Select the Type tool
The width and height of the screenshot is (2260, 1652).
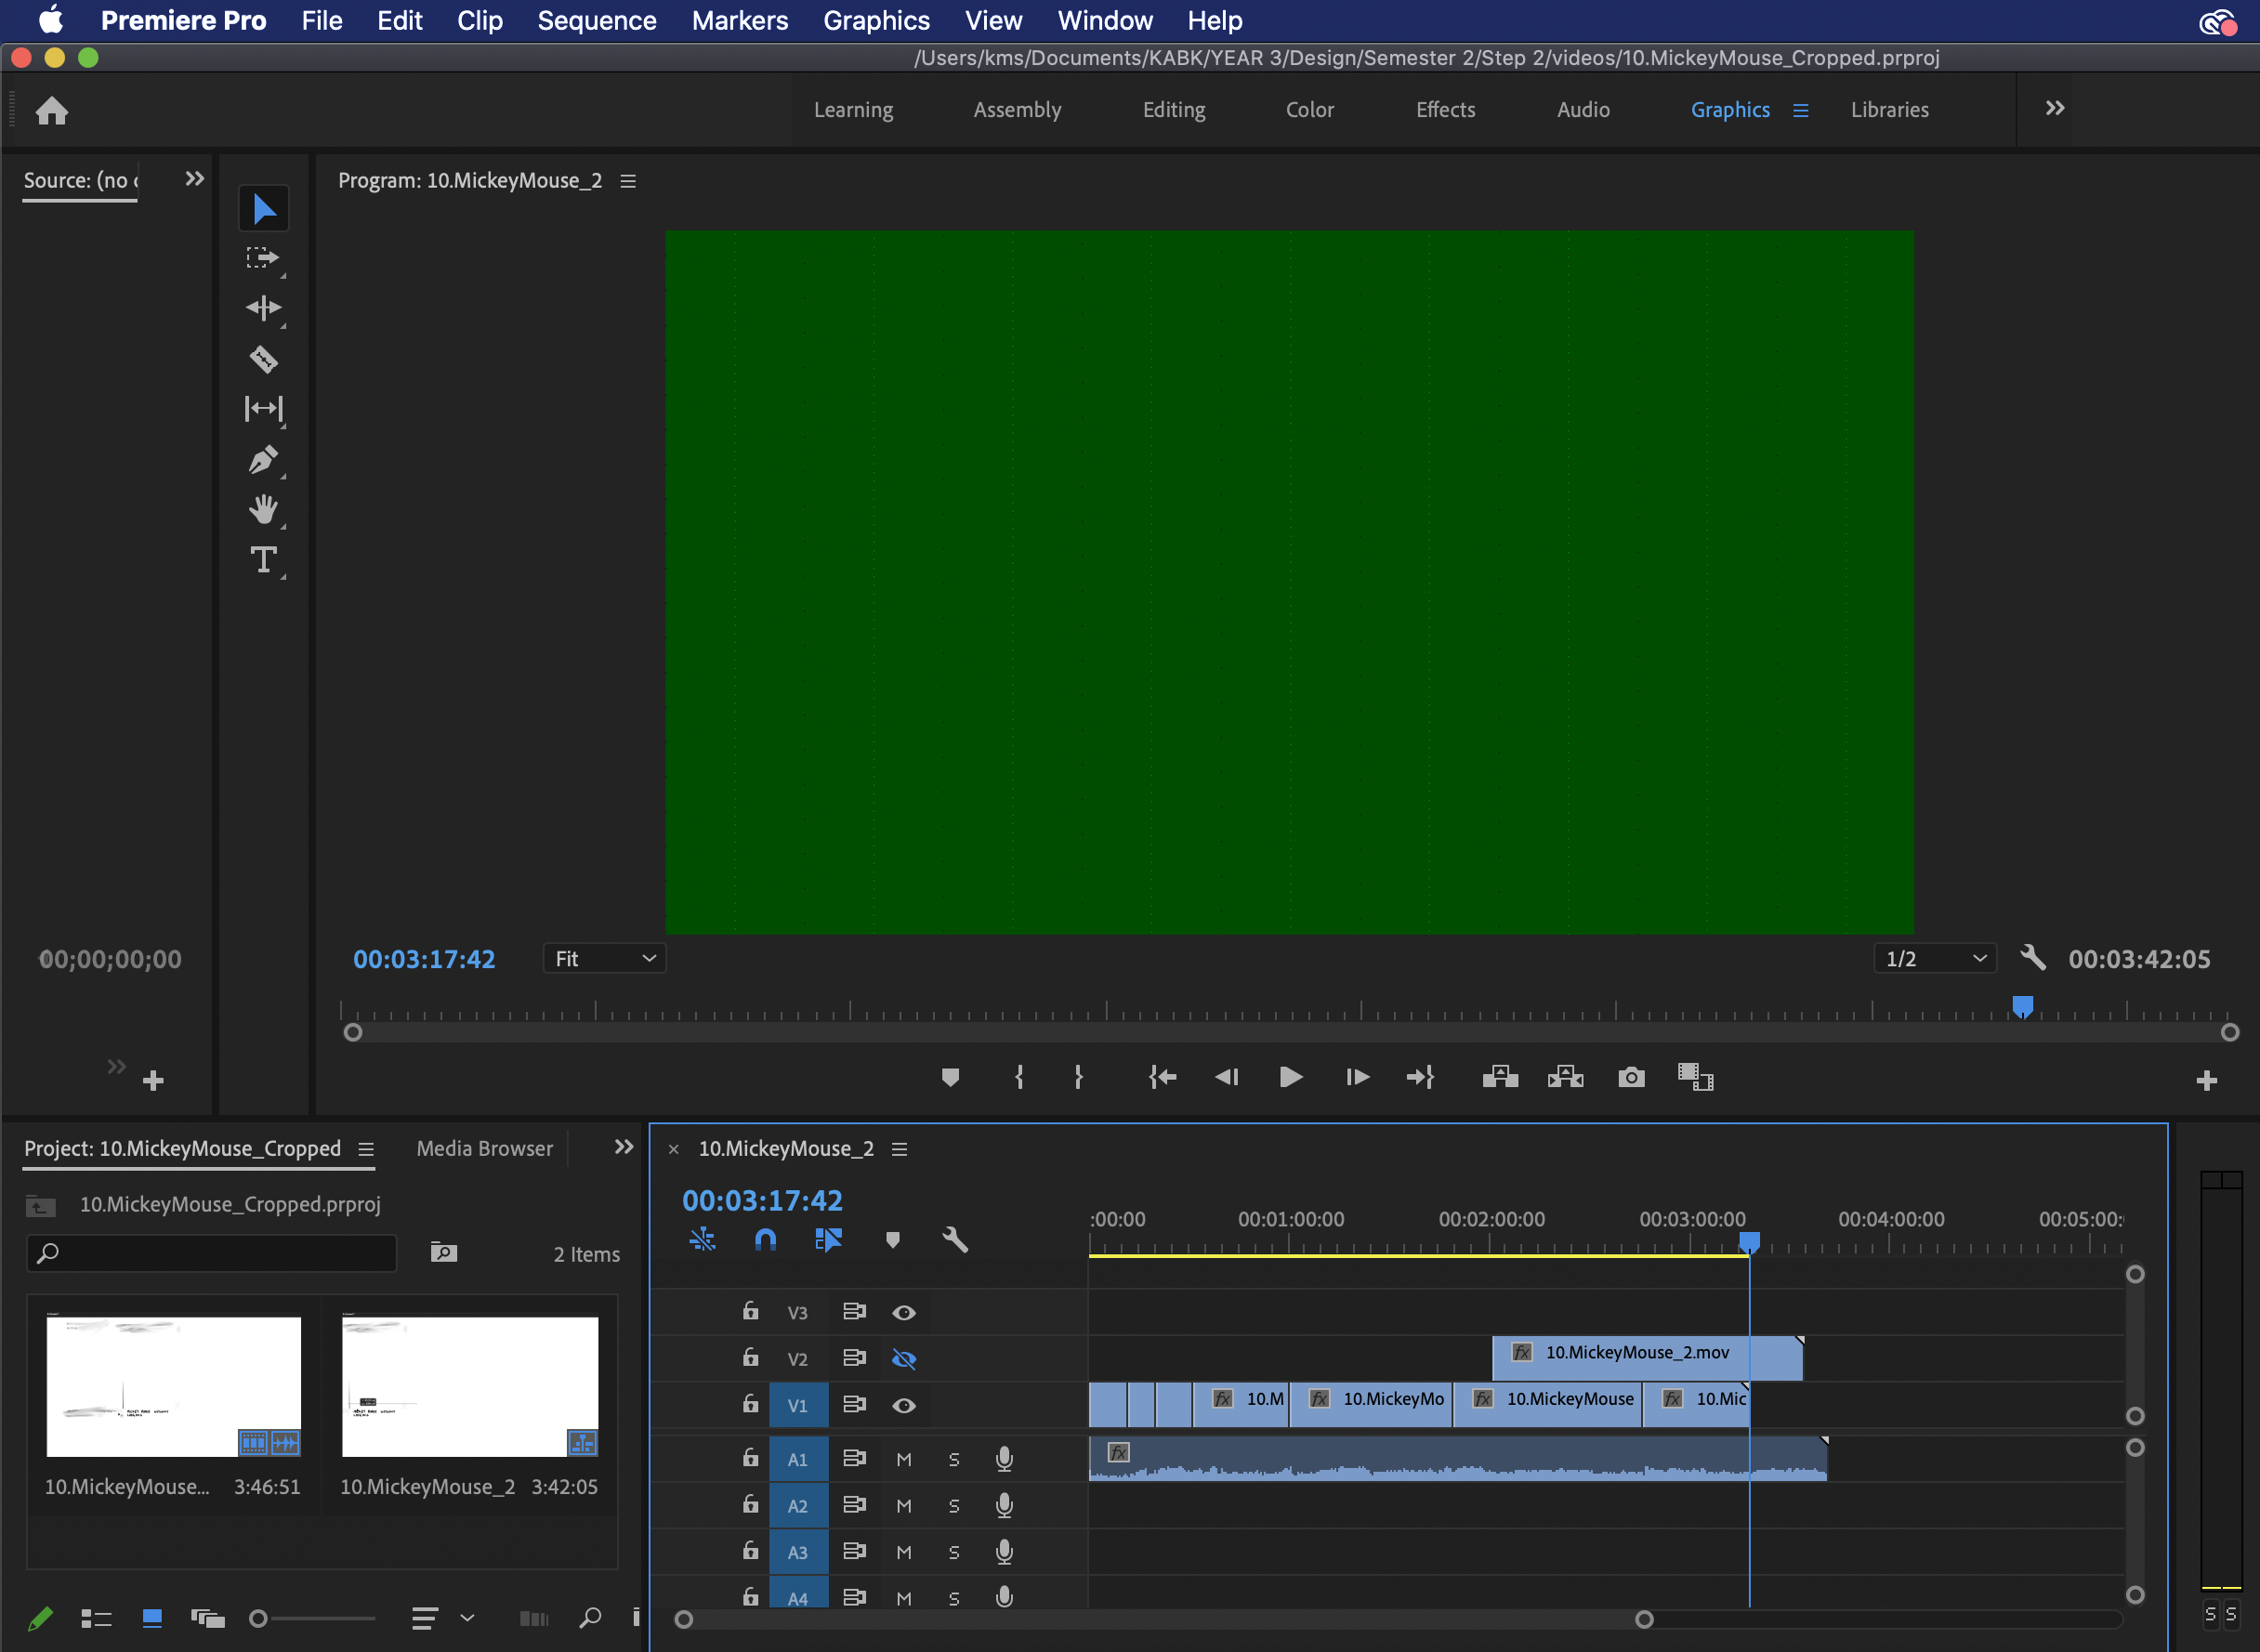(x=264, y=559)
